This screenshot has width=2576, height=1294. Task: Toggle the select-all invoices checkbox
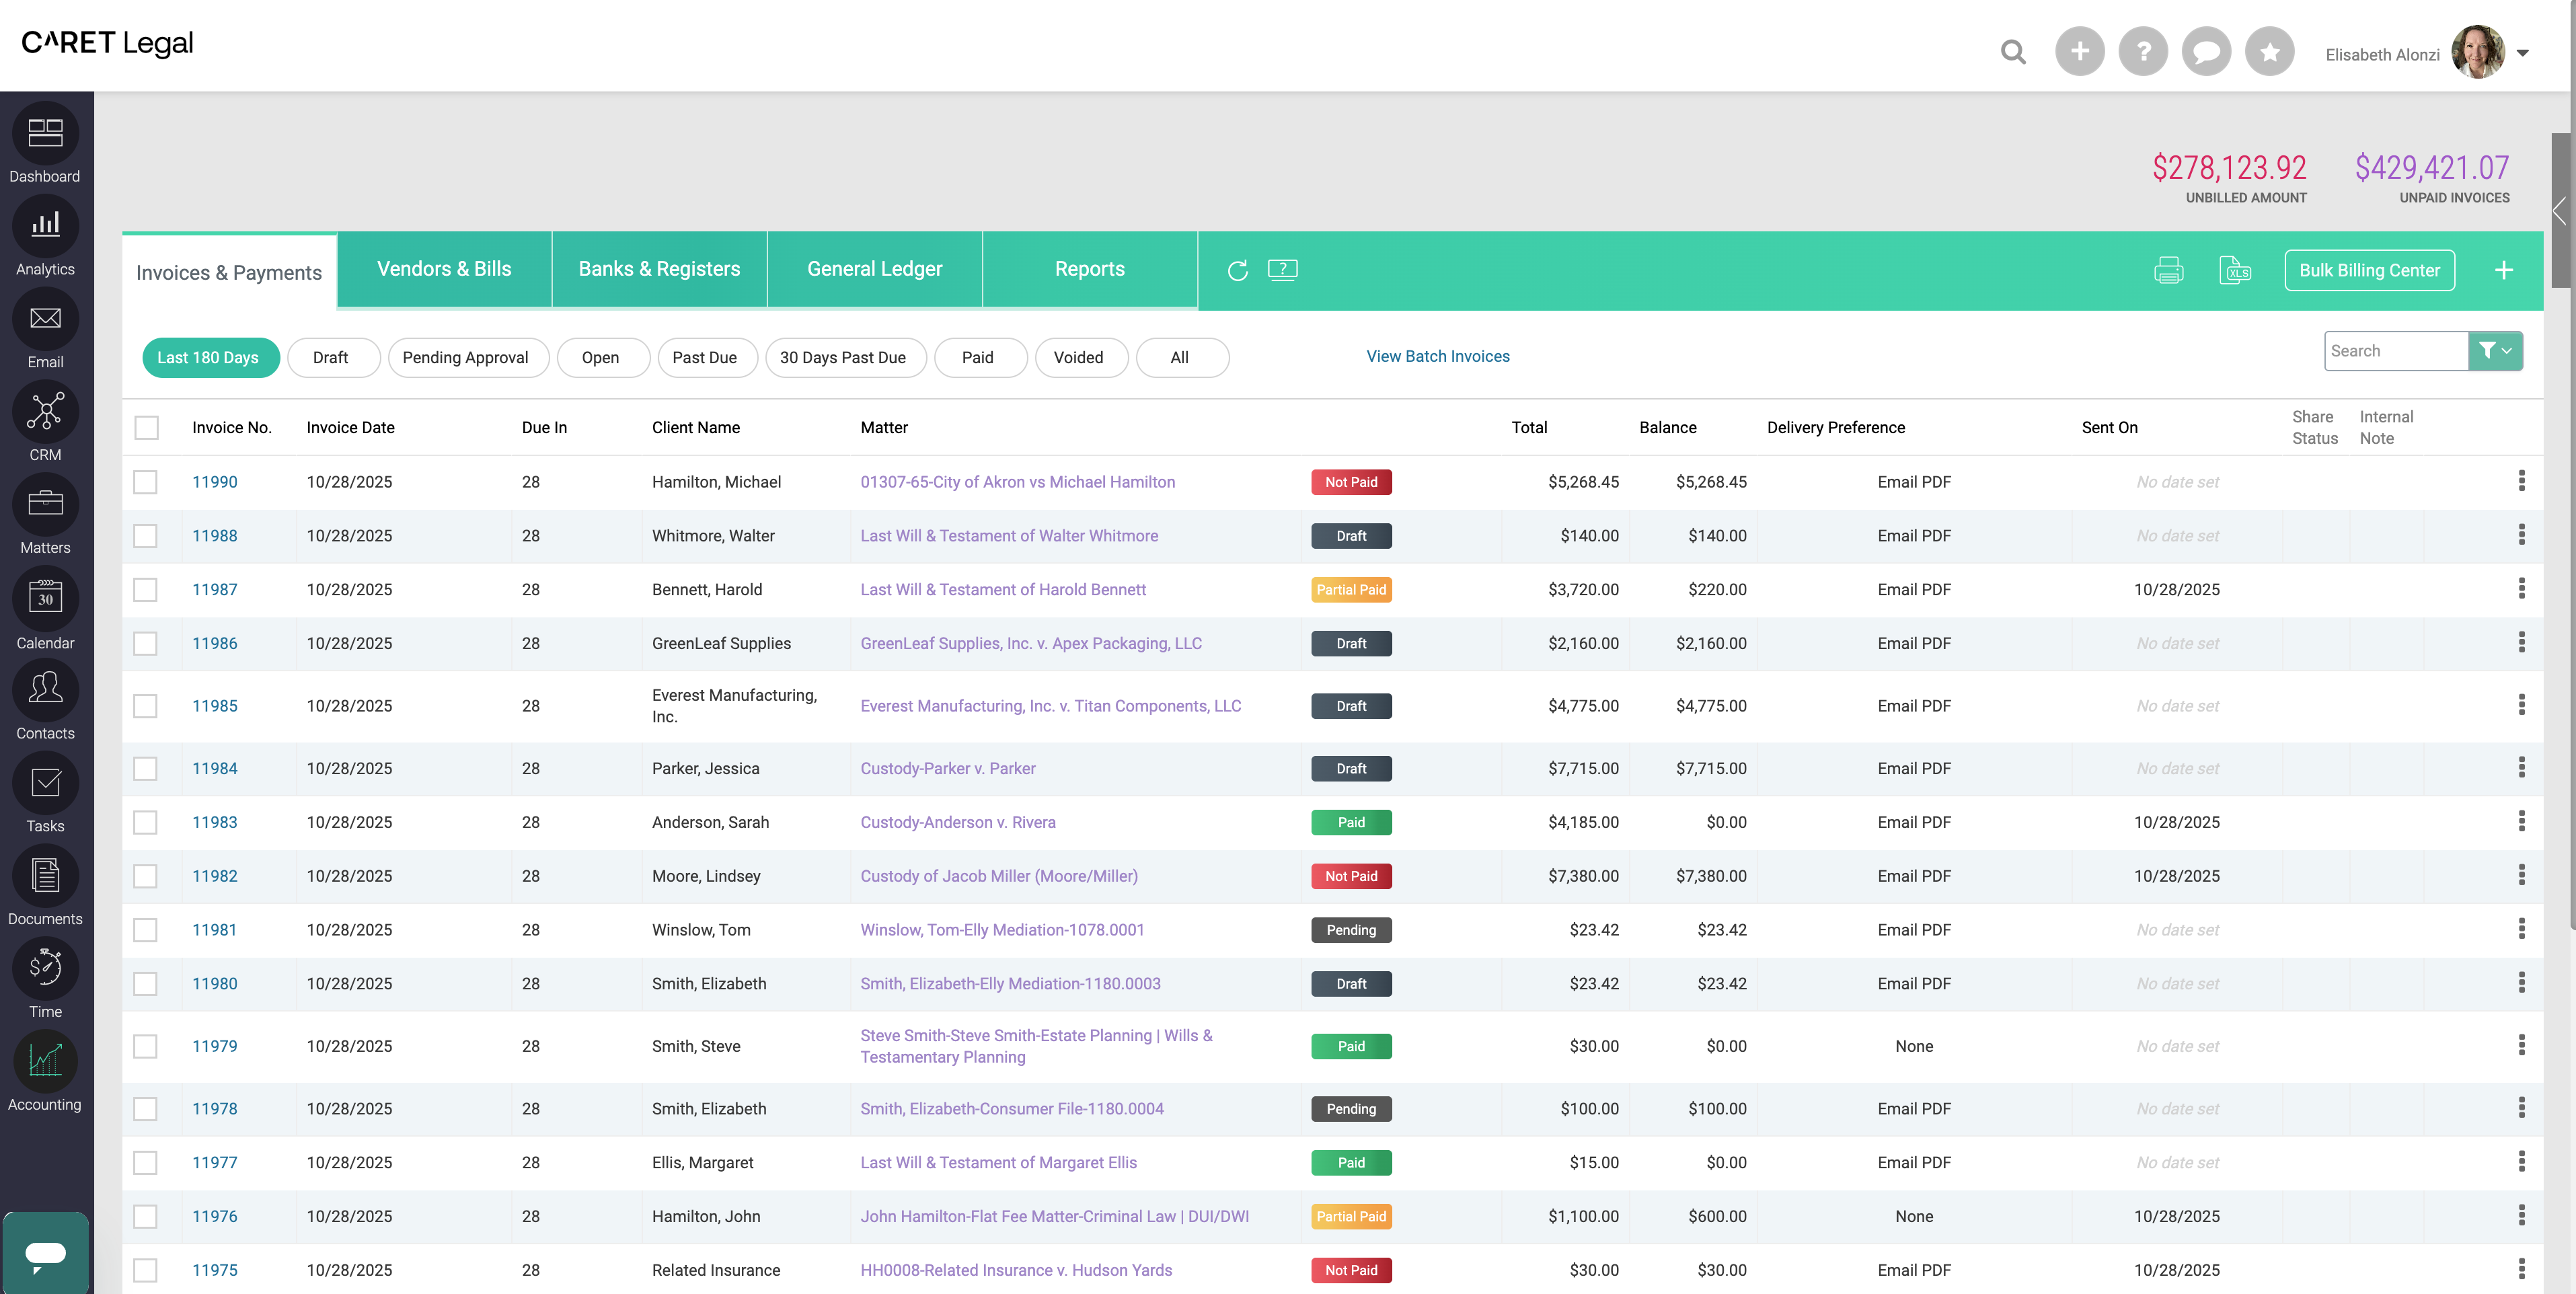[x=146, y=428]
